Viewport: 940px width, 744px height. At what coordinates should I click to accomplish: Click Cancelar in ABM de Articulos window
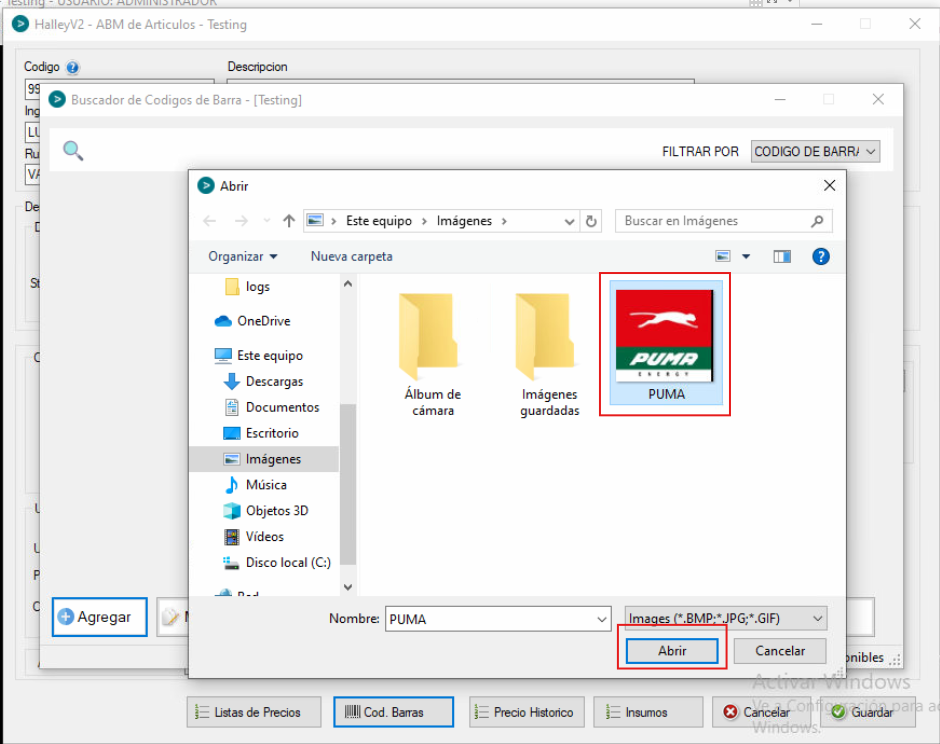pos(760,712)
